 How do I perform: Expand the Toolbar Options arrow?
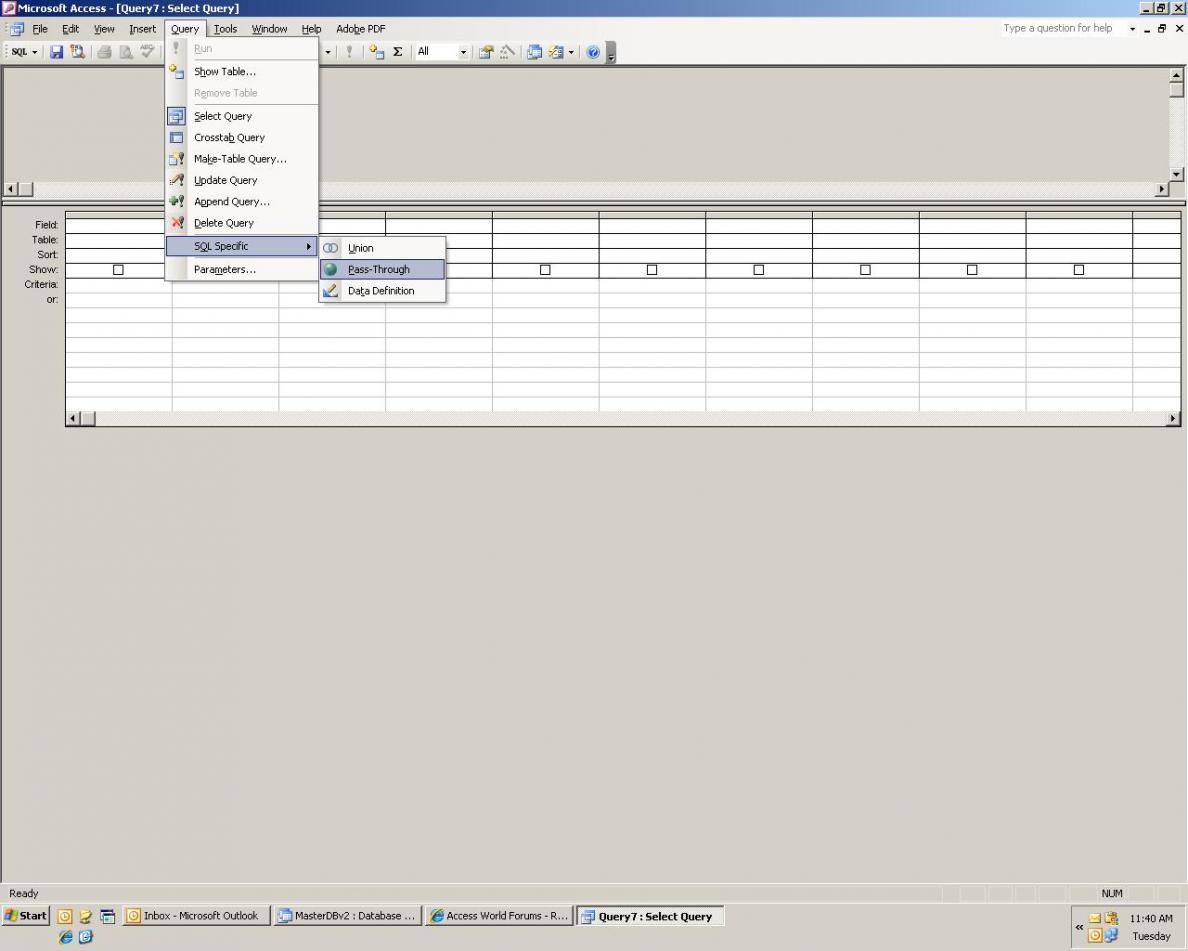pos(611,52)
